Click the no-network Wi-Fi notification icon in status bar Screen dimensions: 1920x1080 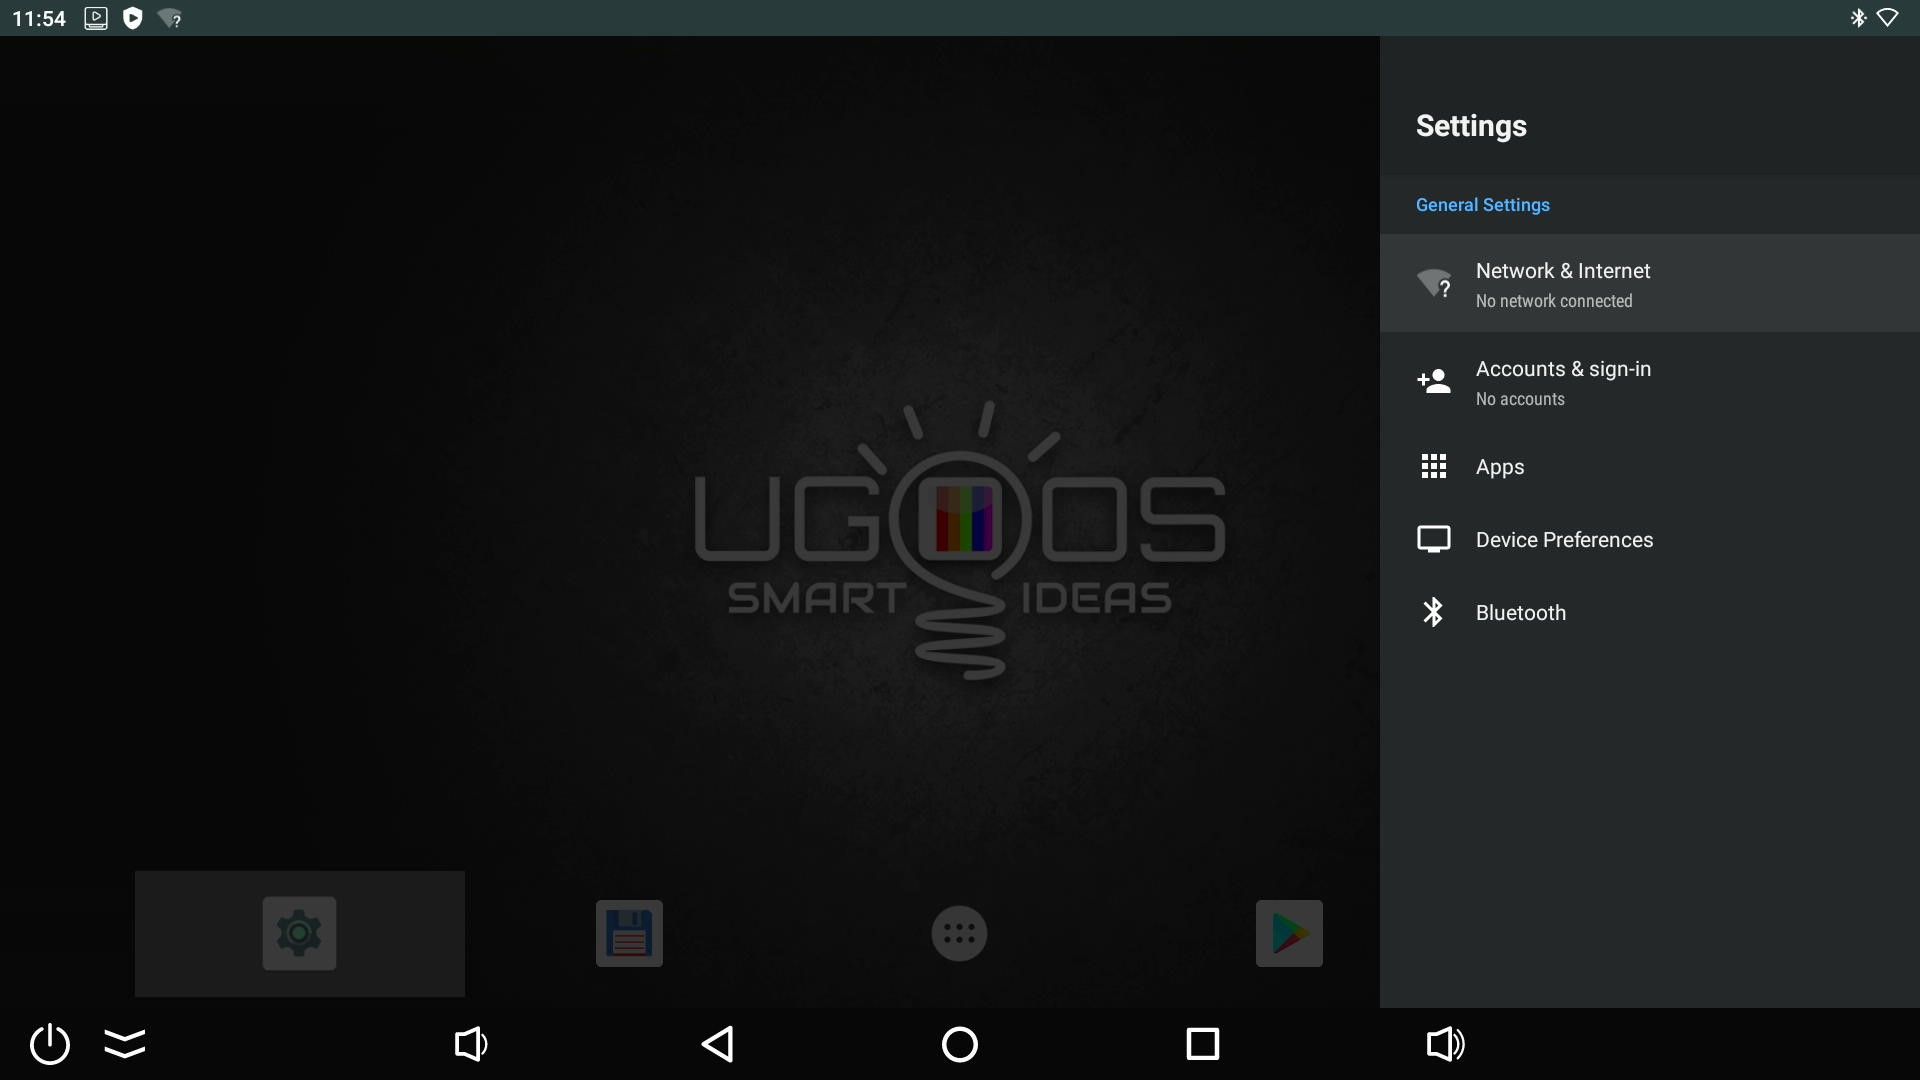pos(170,18)
